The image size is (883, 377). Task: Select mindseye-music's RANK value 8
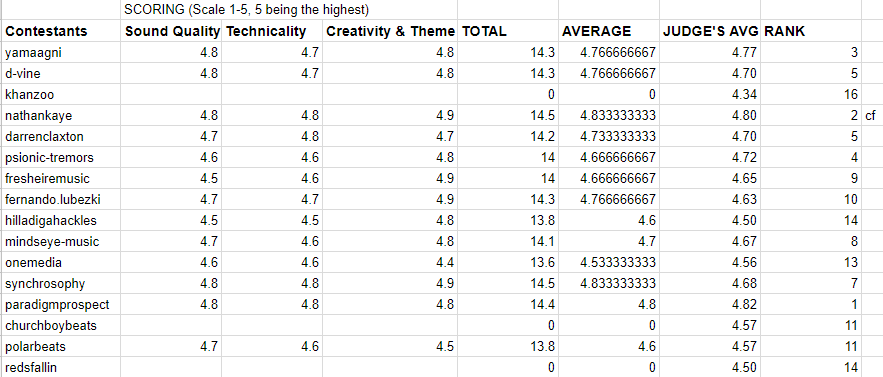point(811,242)
